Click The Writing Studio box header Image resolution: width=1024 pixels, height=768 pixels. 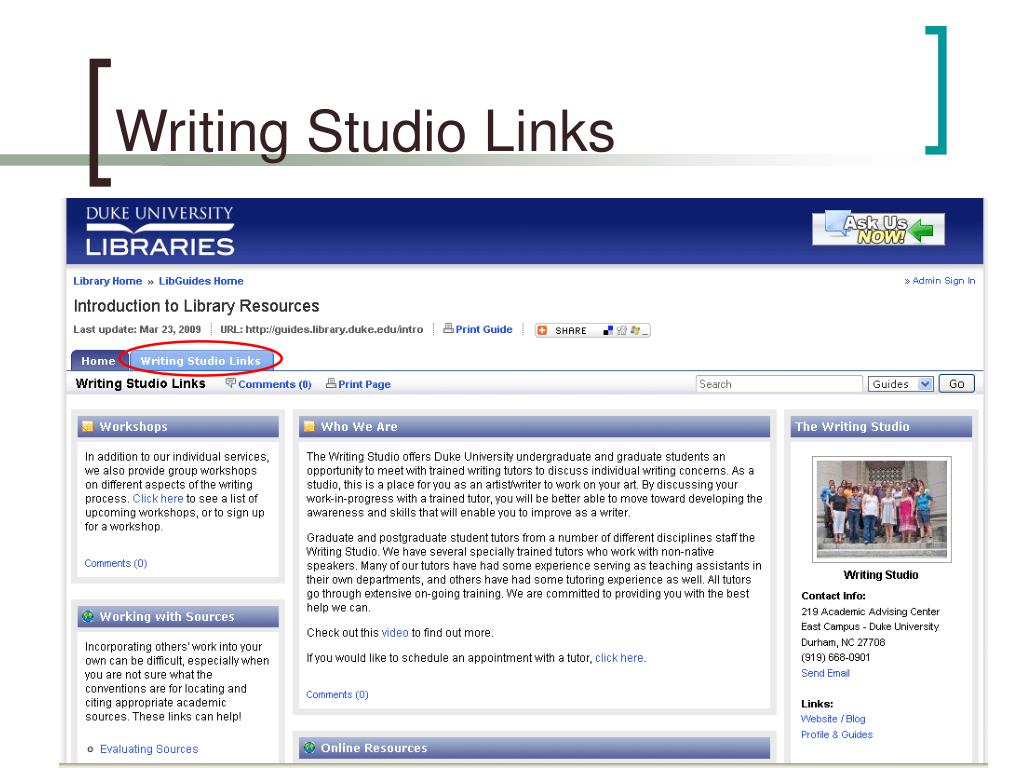[881, 426]
